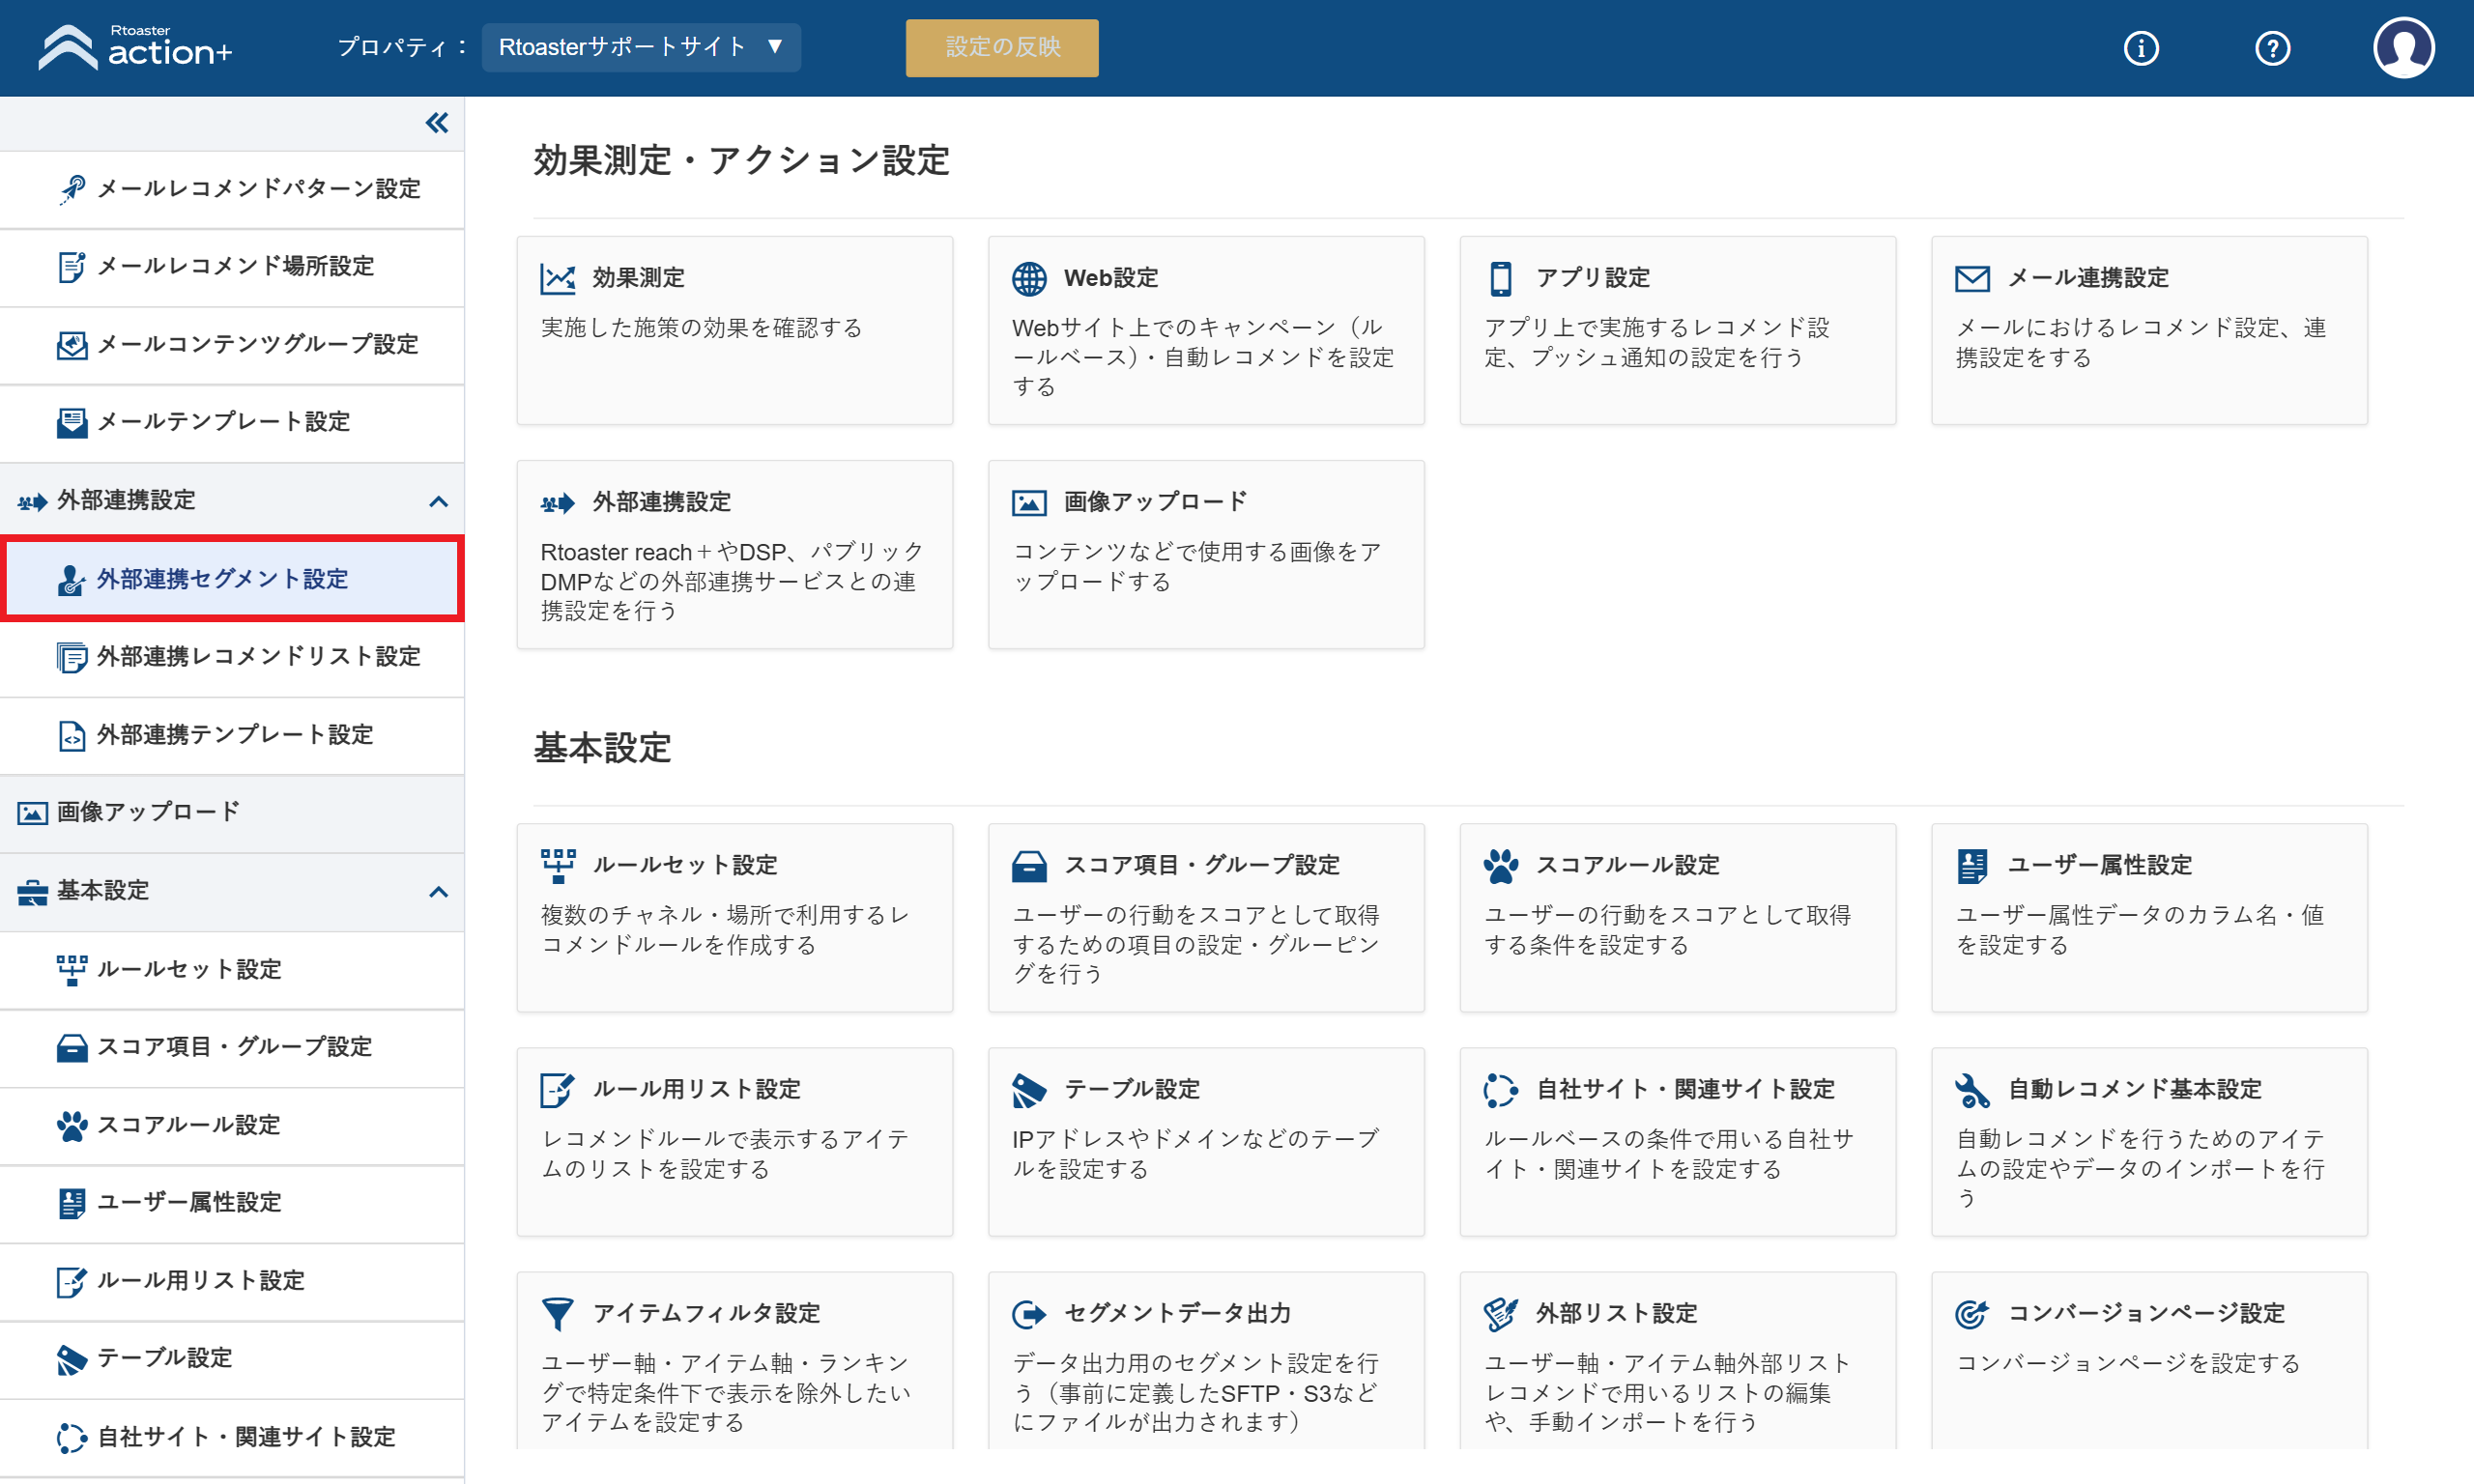Viewport: 2474px width, 1484px height.
Task: Open 外部連携テンプレート設定 in sidebar
Action: click(232, 735)
